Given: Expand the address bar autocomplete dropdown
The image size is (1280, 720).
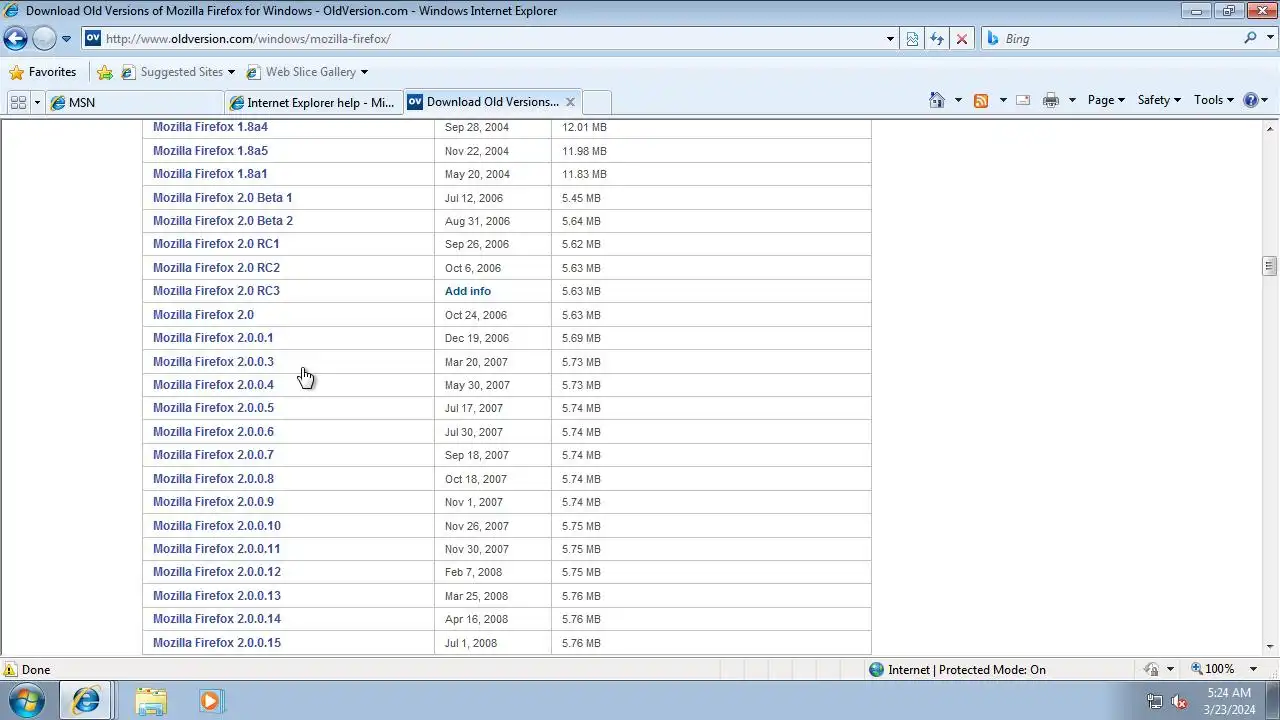Looking at the screenshot, I should tap(890, 39).
